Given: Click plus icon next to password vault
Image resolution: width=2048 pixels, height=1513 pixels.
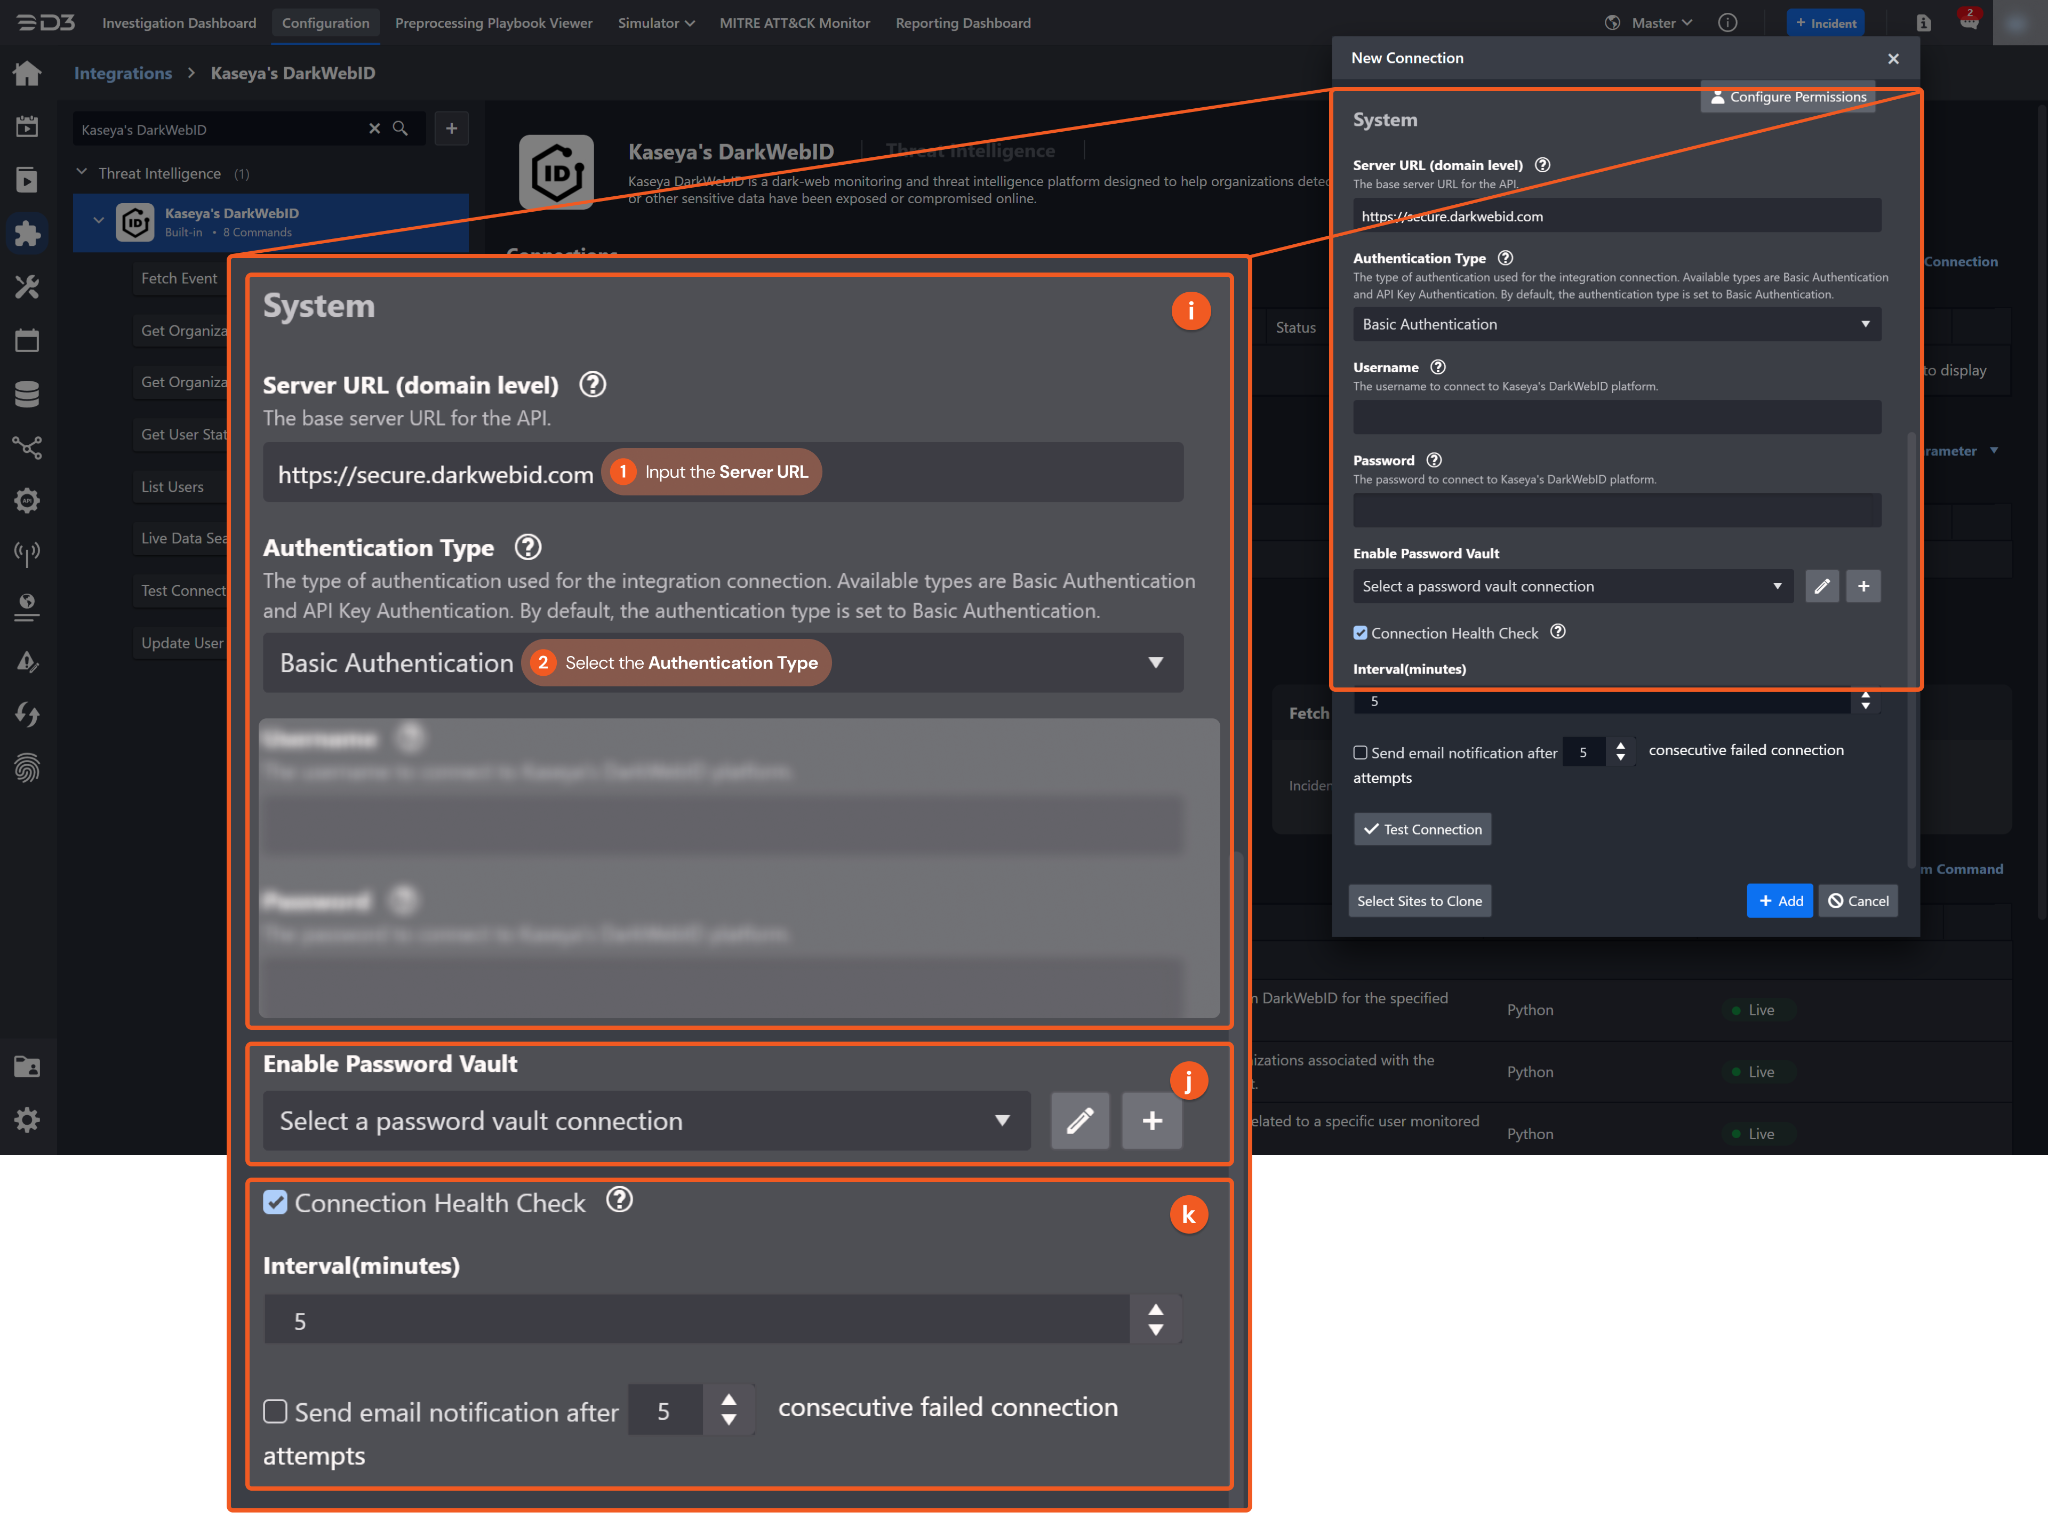Looking at the screenshot, I should [1863, 587].
